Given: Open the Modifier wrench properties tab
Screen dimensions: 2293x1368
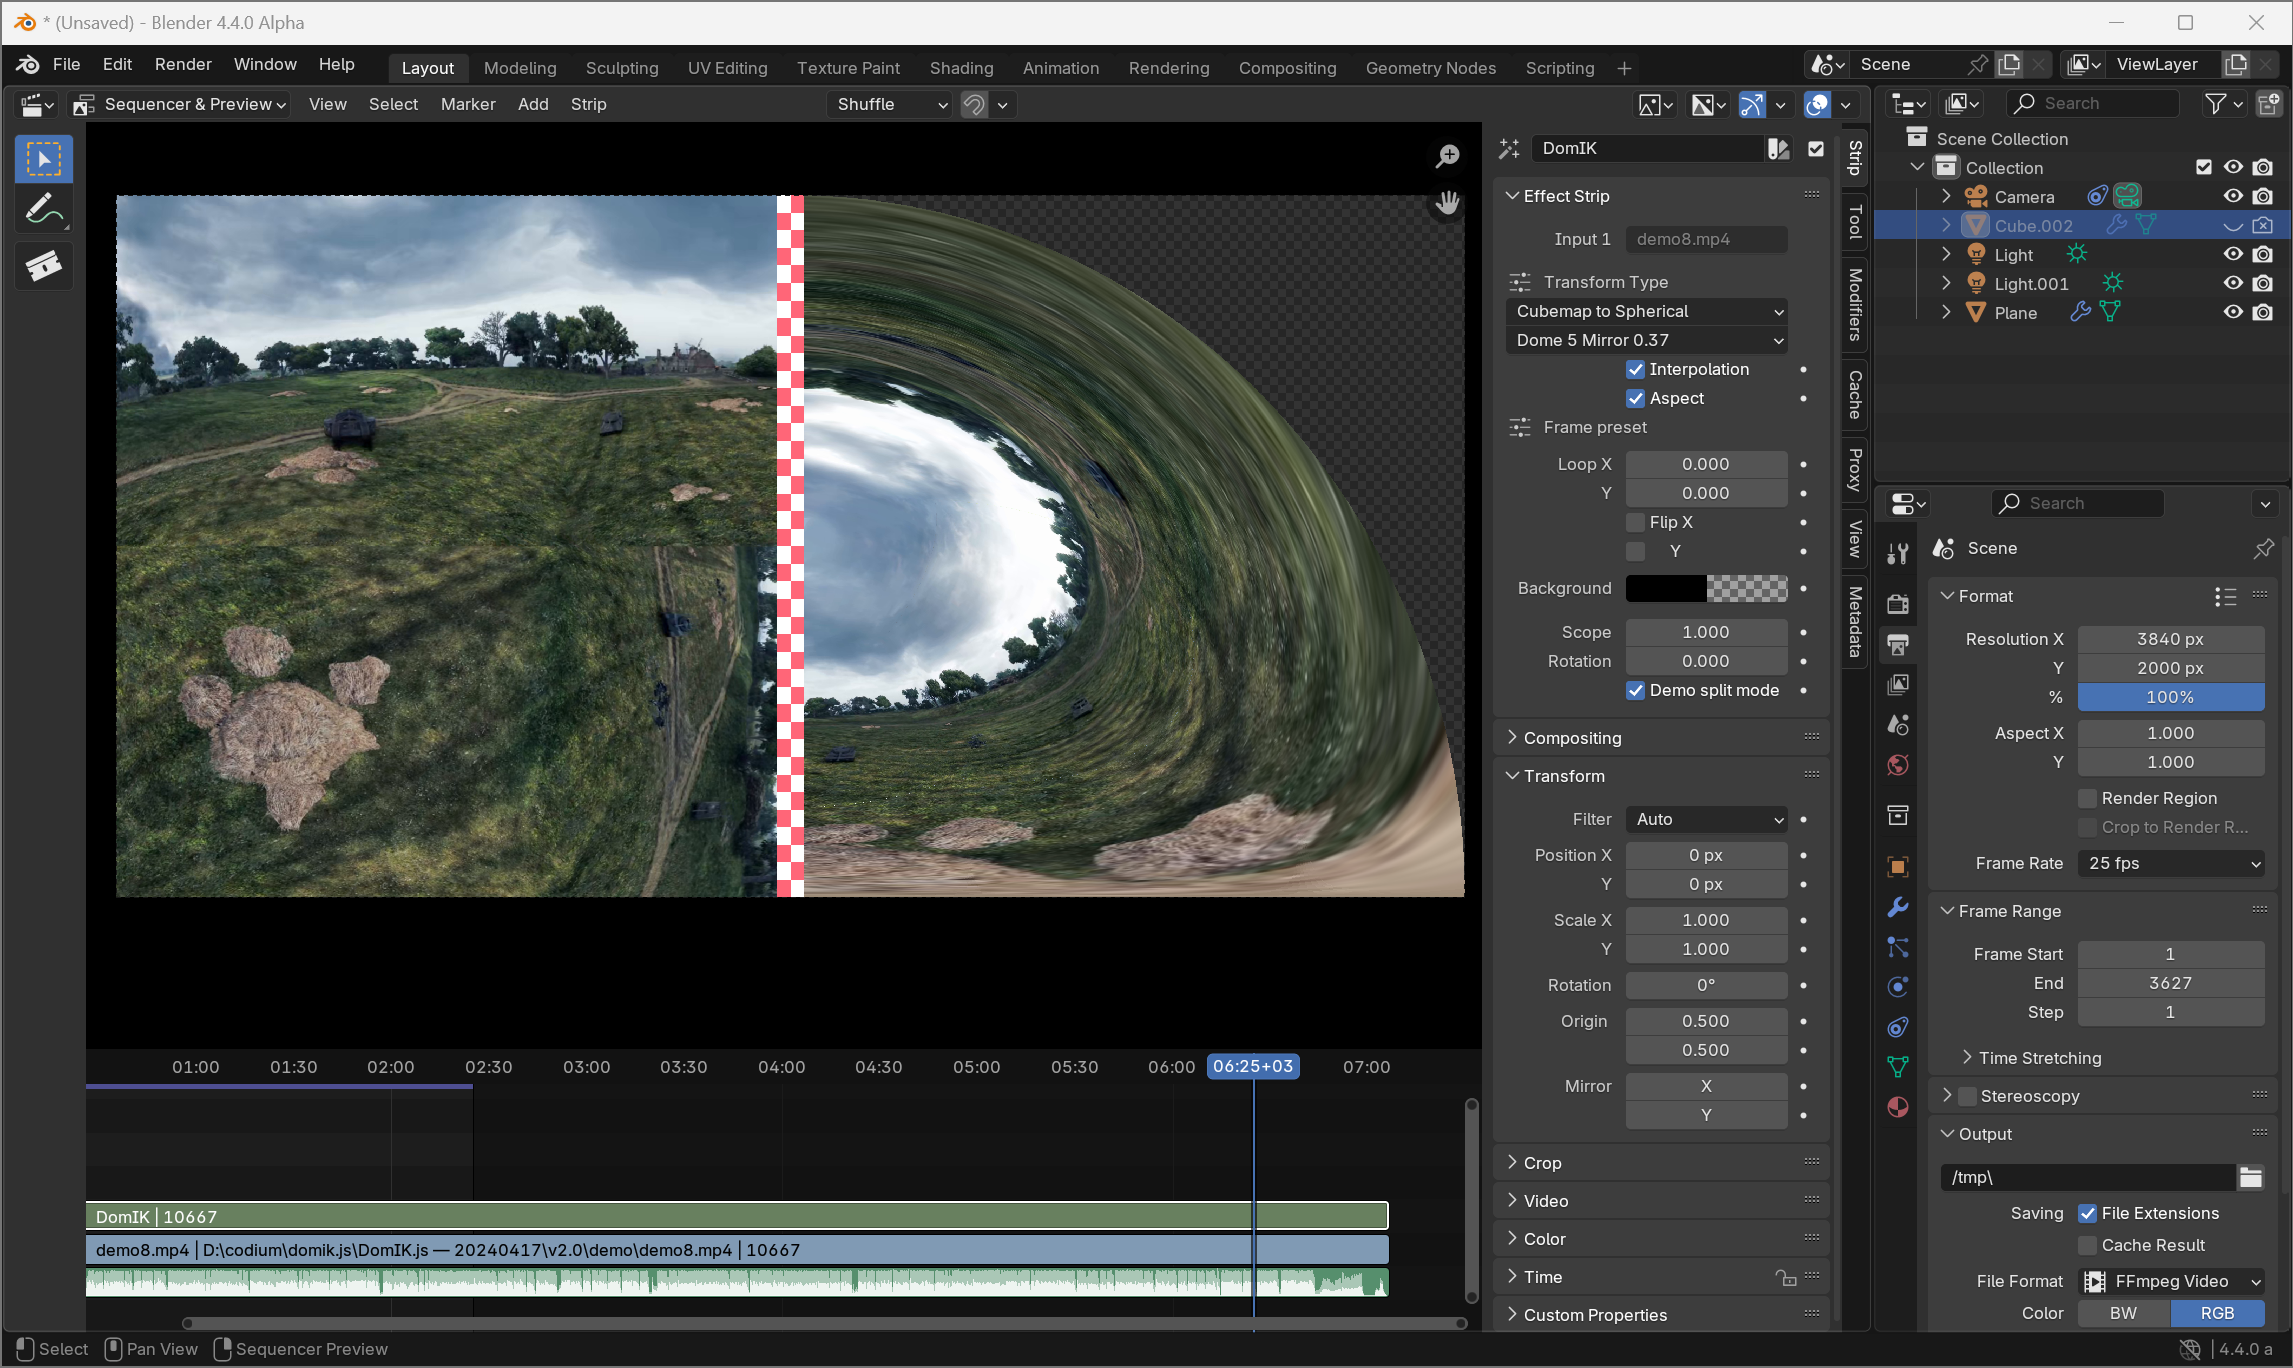Looking at the screenshot, I should click(1898, 907).
